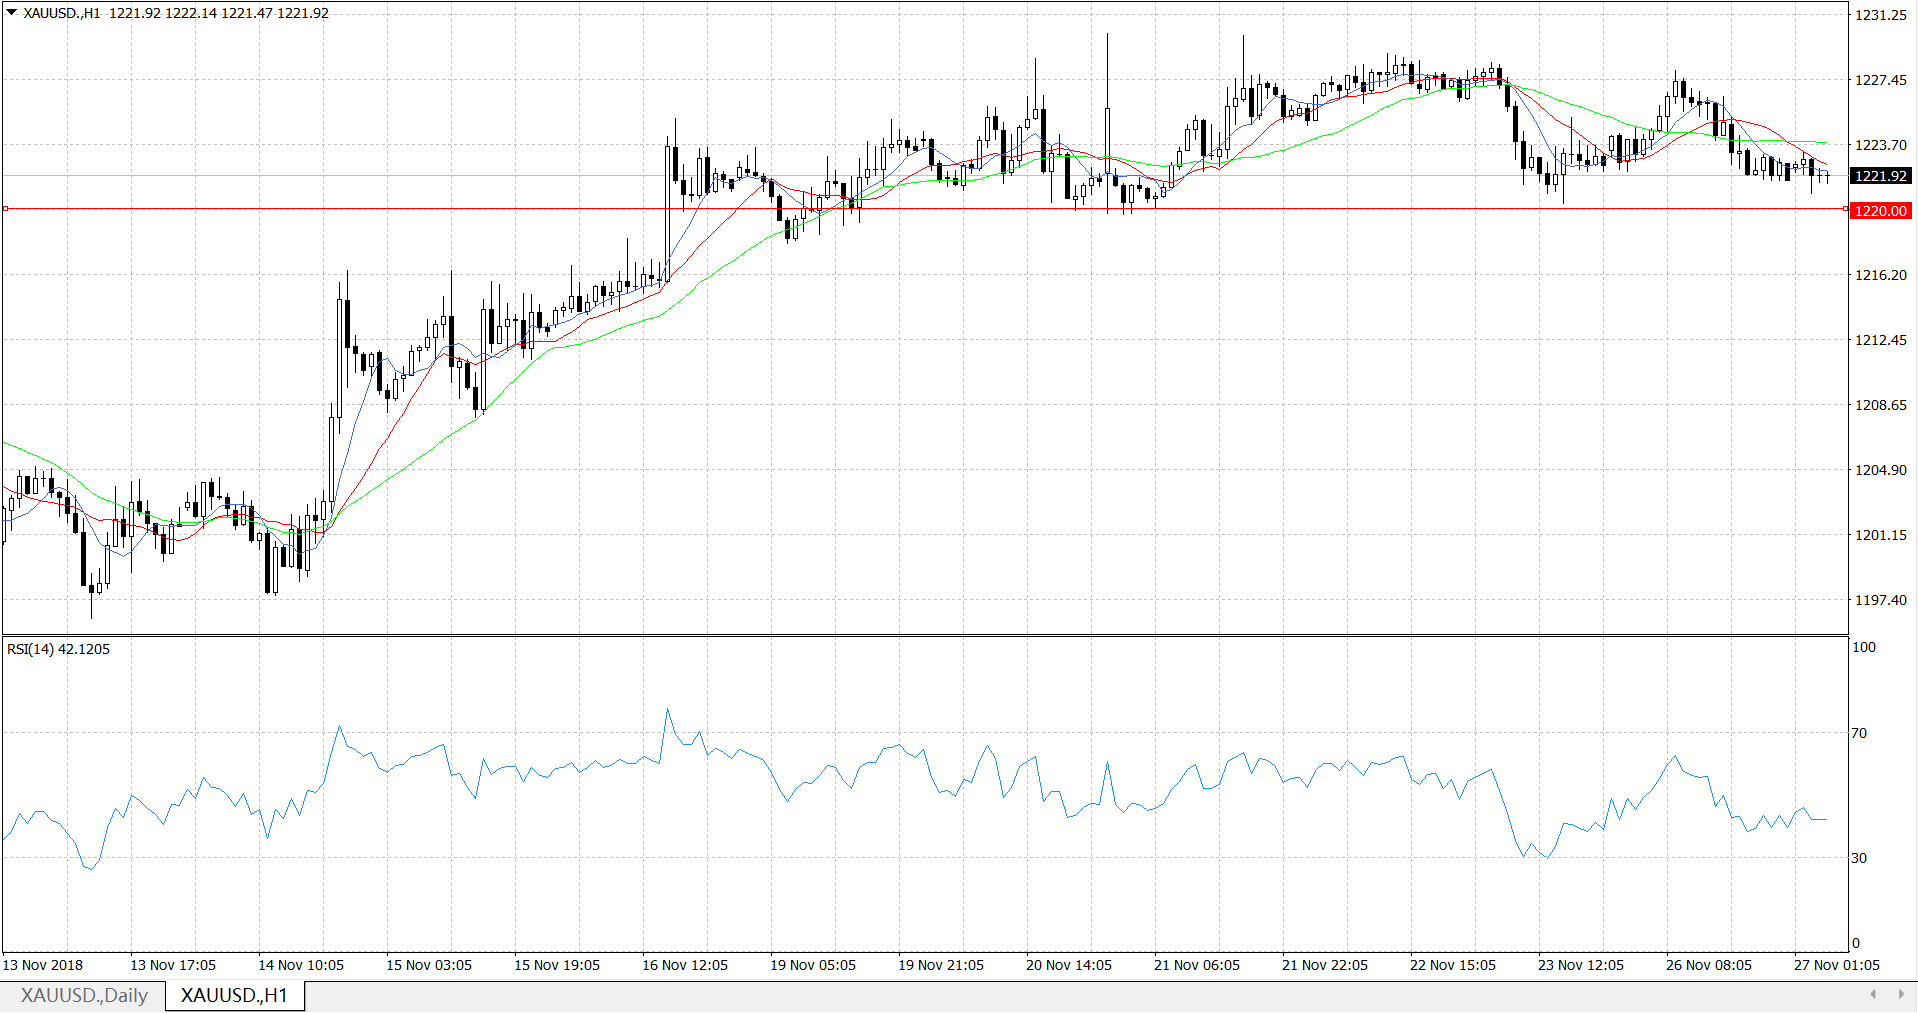Click the 19 Nov 21:05 time axis label
This screenshot has height=1013, width=1918.
941,965
